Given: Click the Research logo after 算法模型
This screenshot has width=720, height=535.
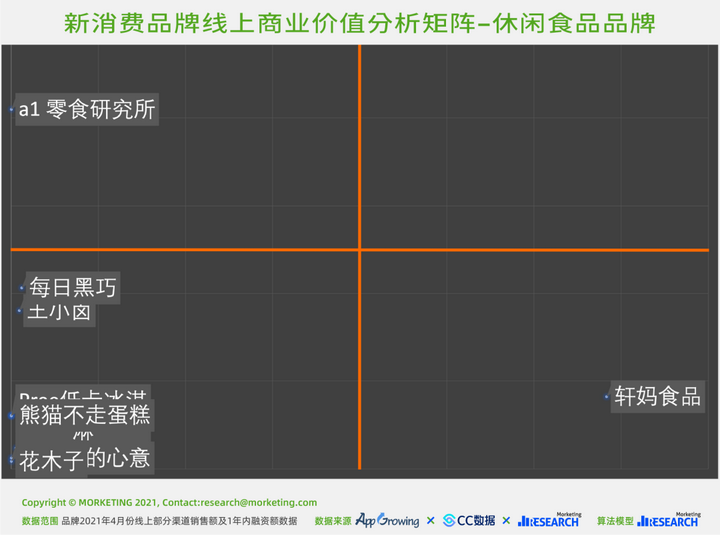Looking at the screenshot, I should [x=669, y=520].
